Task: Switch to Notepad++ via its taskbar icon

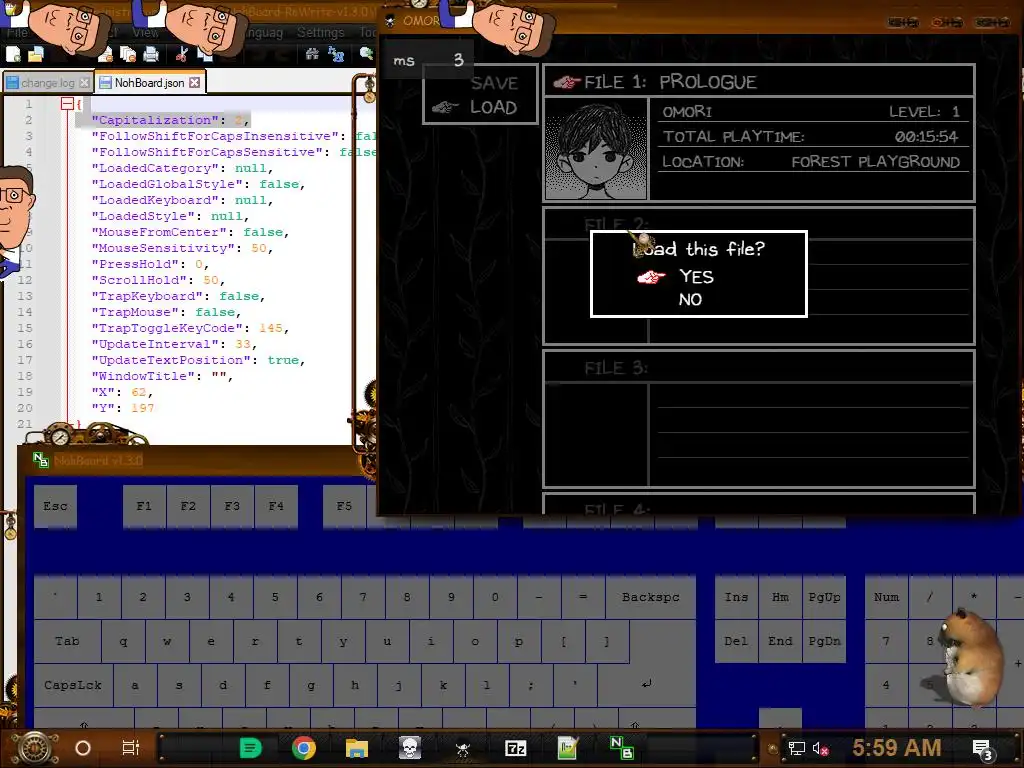Action: tap(568, 748)
